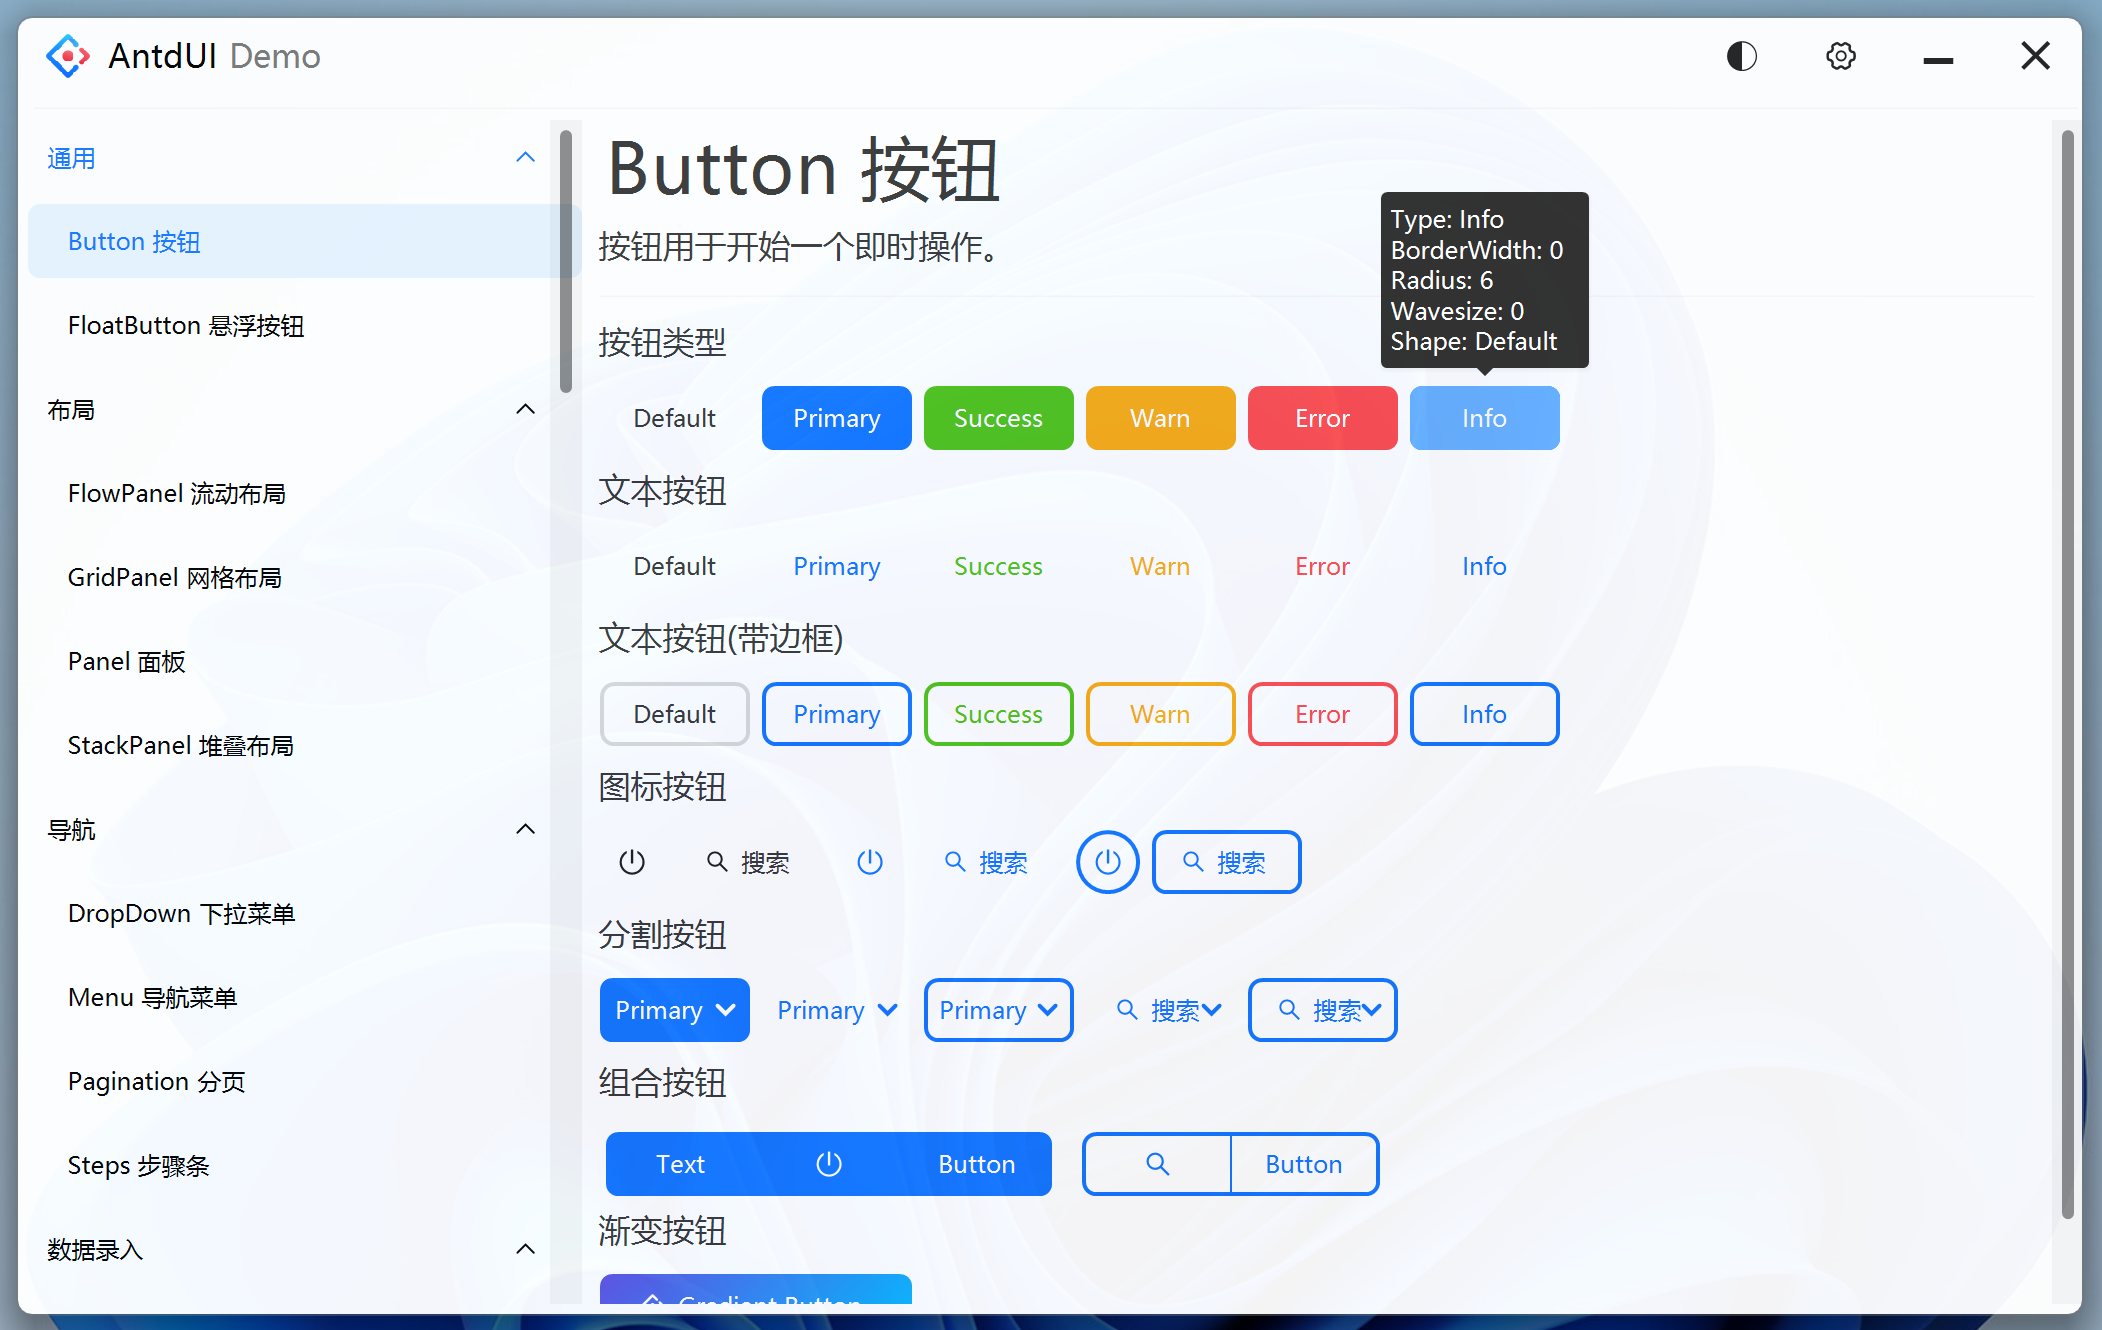The width and height of the screenshot is (2102, 1330).
Task: Click the Gradient Button at the bottom
Action: click(x=756, y=1298)
